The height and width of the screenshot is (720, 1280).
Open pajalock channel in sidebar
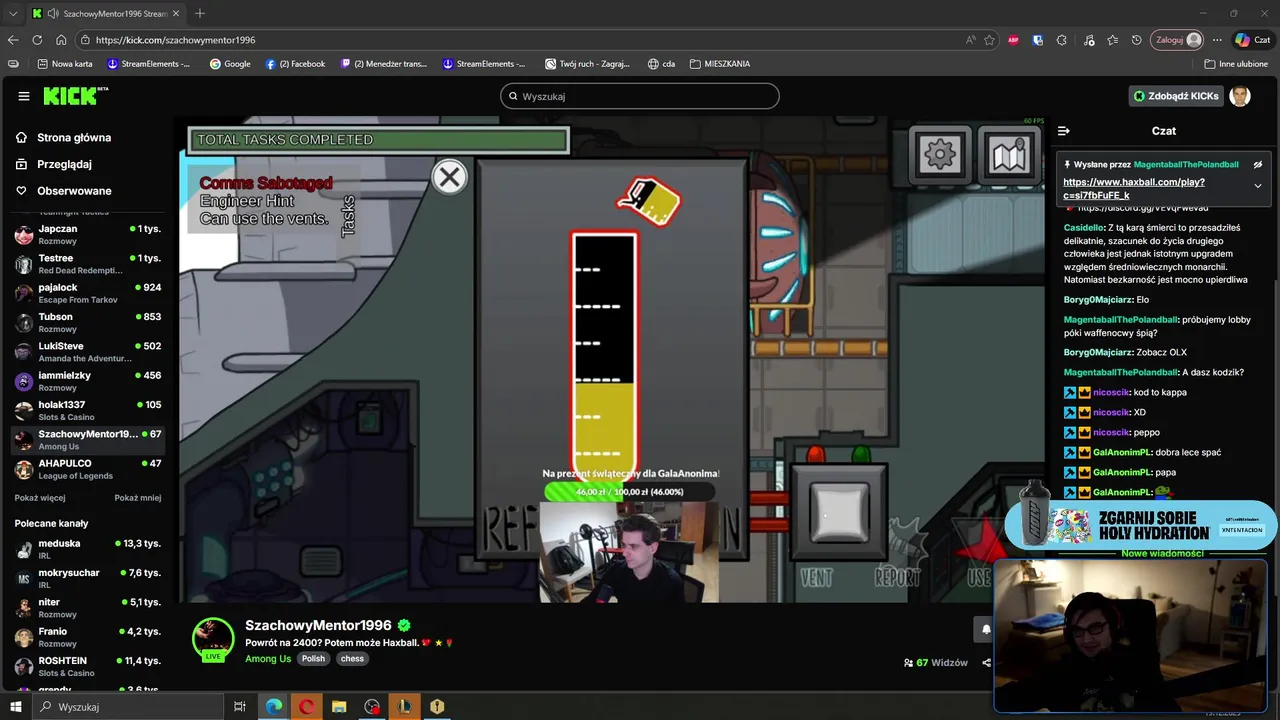(88, 293)
